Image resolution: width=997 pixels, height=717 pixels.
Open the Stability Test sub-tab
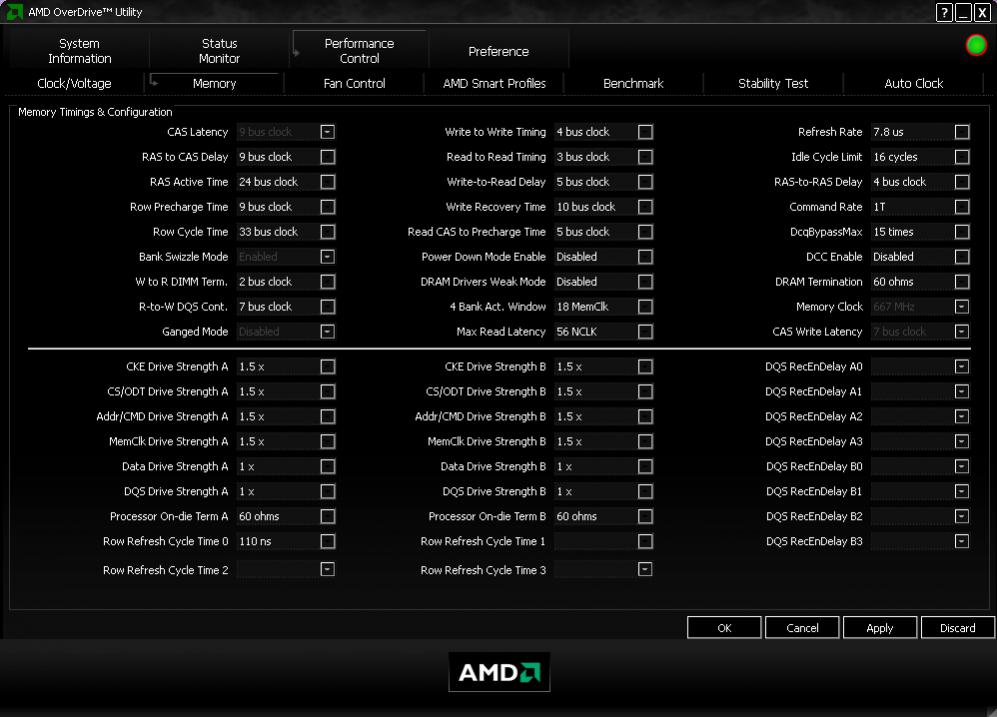coord(773,83)
